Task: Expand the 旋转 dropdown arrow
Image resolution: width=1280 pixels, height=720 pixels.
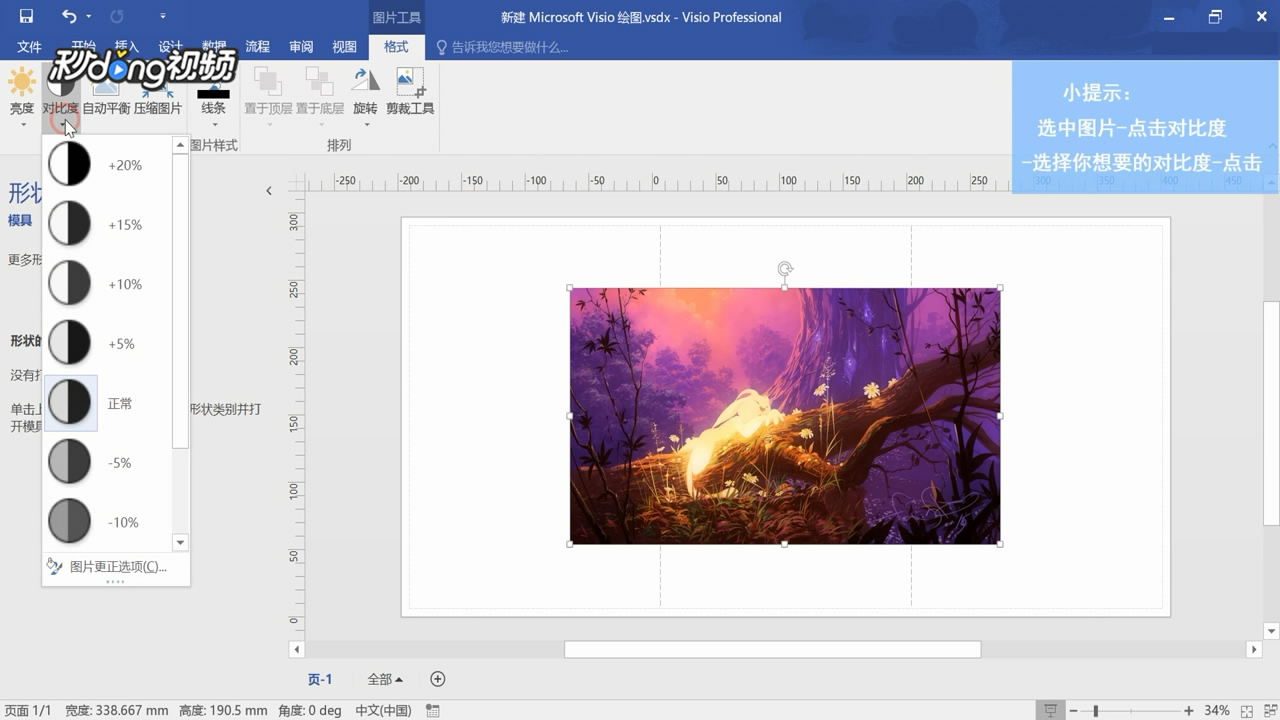Action: [366, 125]
